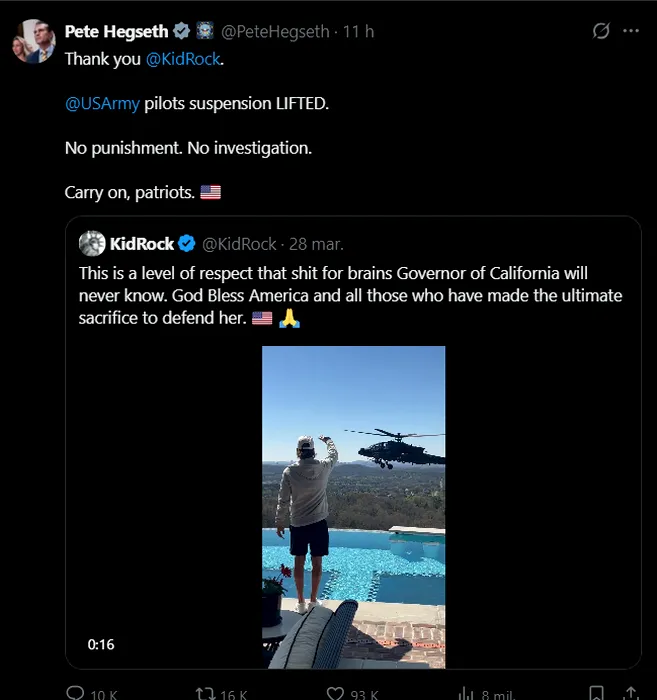The height and width of the screenshot is (700, 657).
Task: View post analytics via the views icon
Action: point(466,693)
